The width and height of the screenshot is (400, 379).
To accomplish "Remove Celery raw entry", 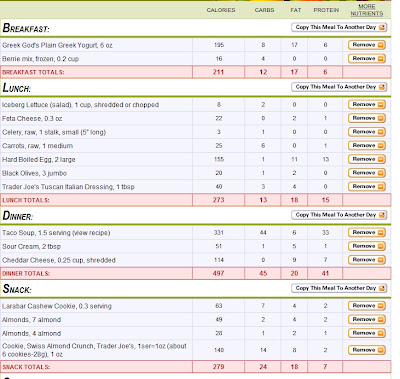I will coord(367,132).
